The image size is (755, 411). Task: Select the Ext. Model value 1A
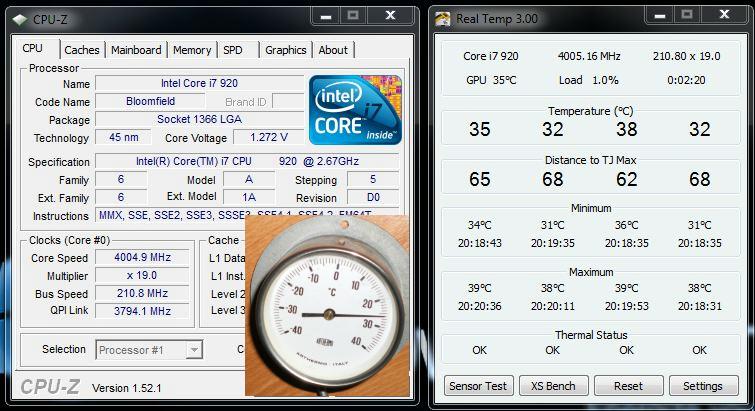click(249, 197)
